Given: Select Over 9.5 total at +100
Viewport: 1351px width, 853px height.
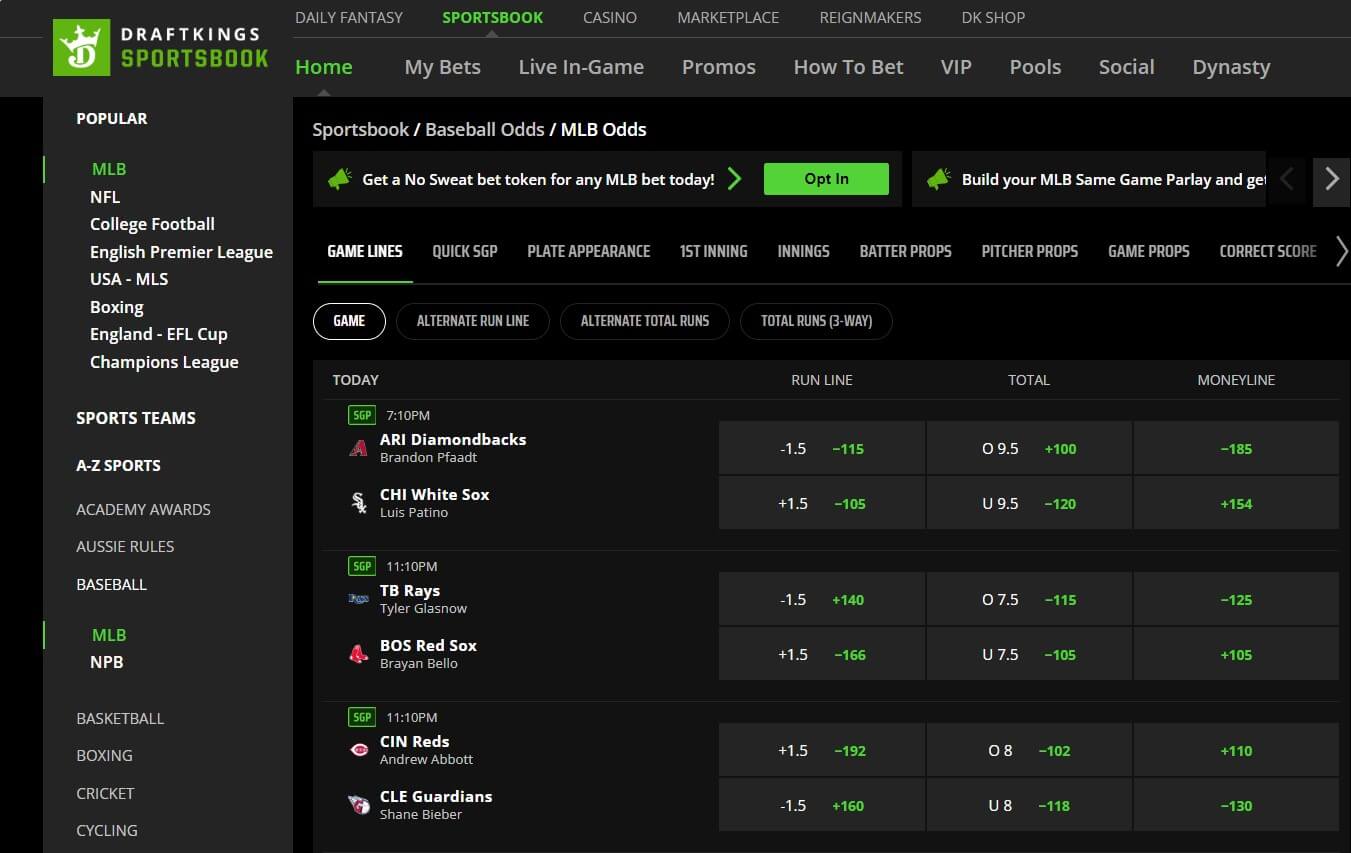Looking at the screenshot, I should (1029, 448).
